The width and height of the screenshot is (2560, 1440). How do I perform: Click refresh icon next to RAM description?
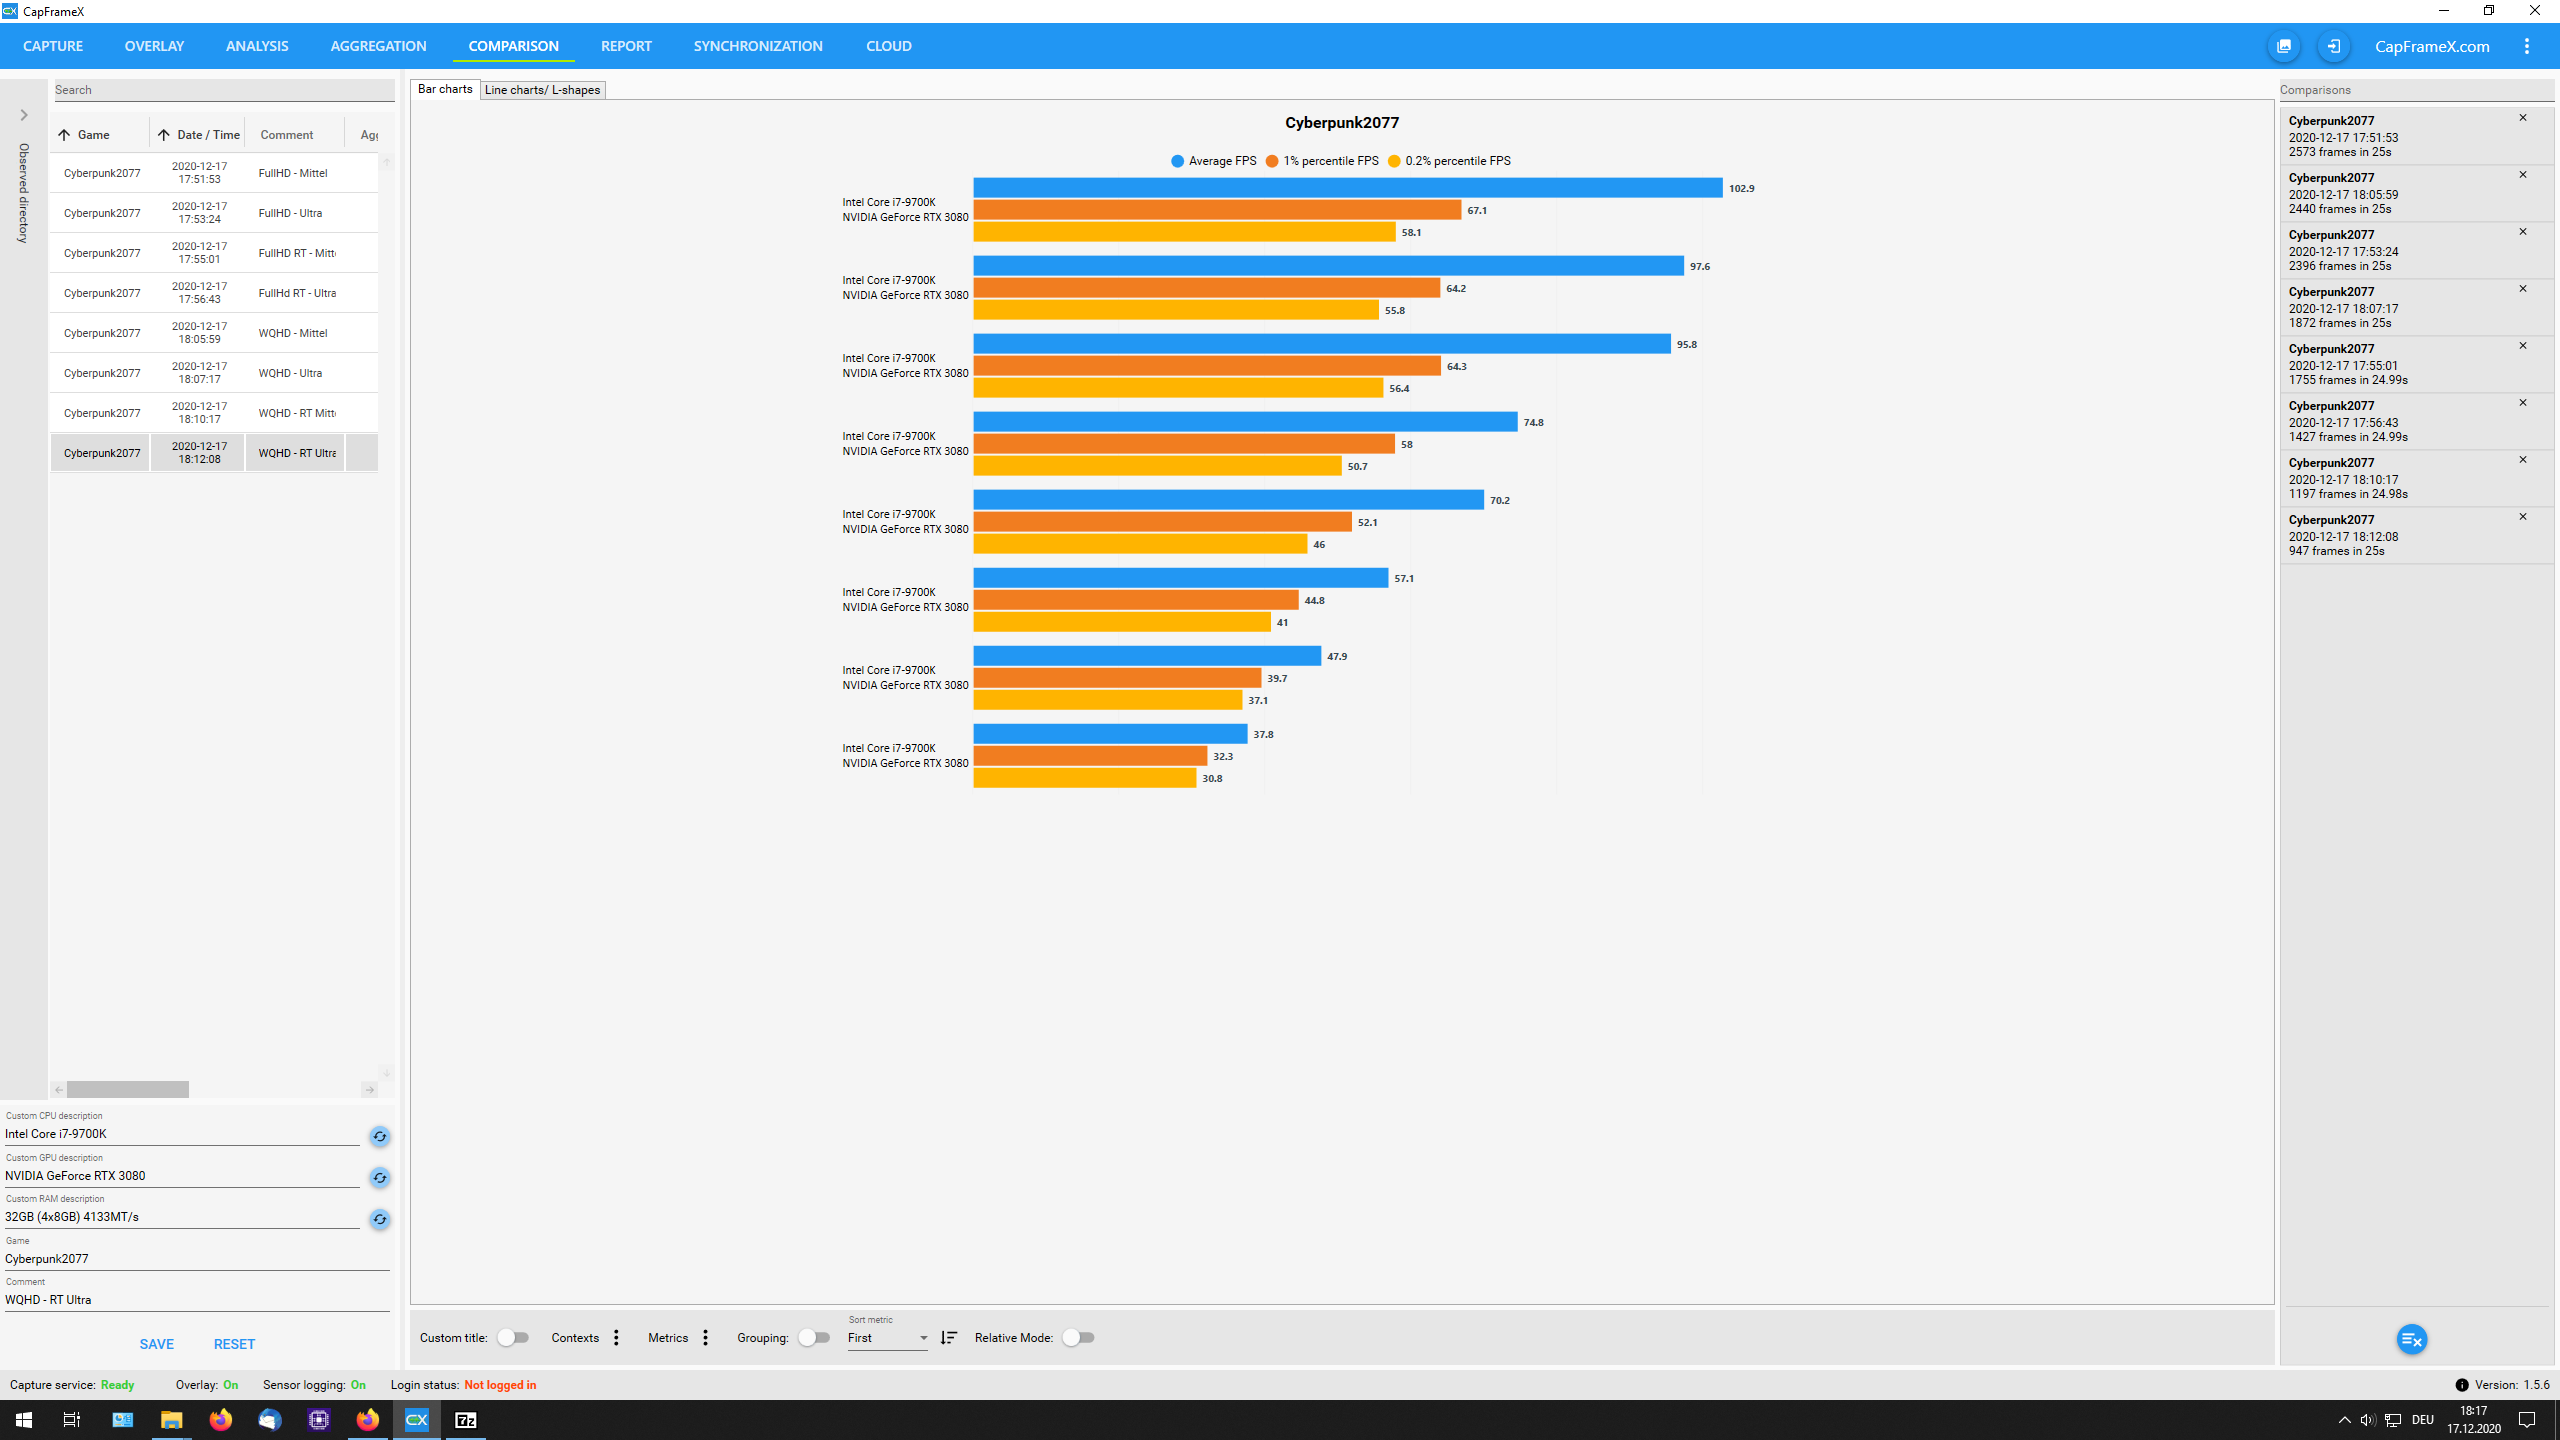point(379,1219)
